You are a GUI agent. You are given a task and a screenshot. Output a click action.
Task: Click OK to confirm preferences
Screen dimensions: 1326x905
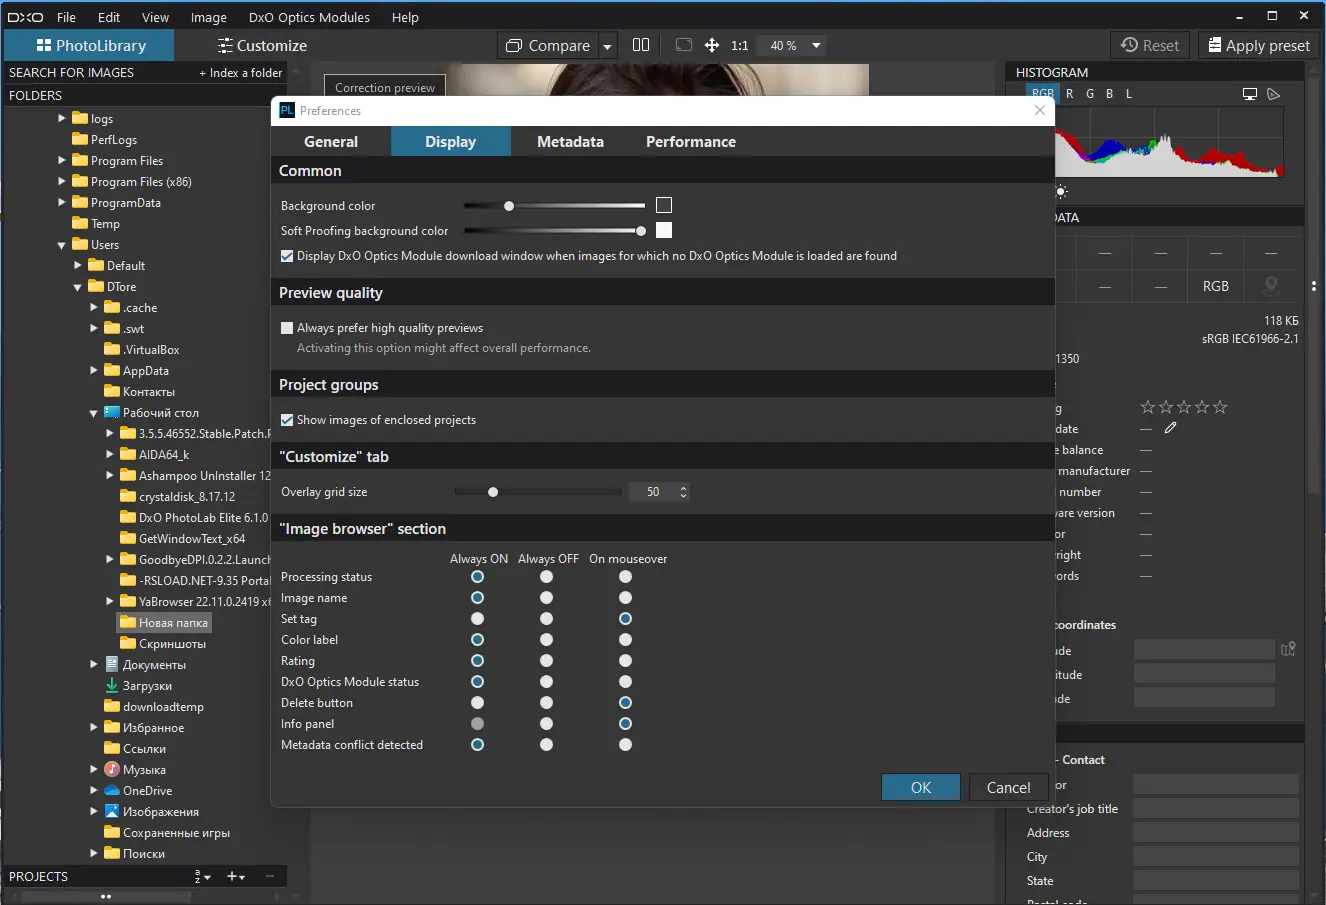point(921,787)
